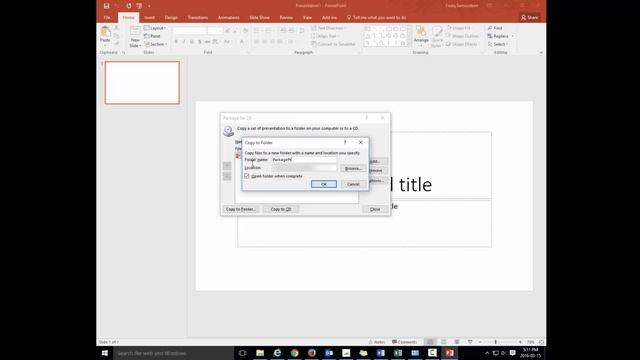Open the font name combo box
The height and width of the screenshot is (360, 640).
pos(189,31)
